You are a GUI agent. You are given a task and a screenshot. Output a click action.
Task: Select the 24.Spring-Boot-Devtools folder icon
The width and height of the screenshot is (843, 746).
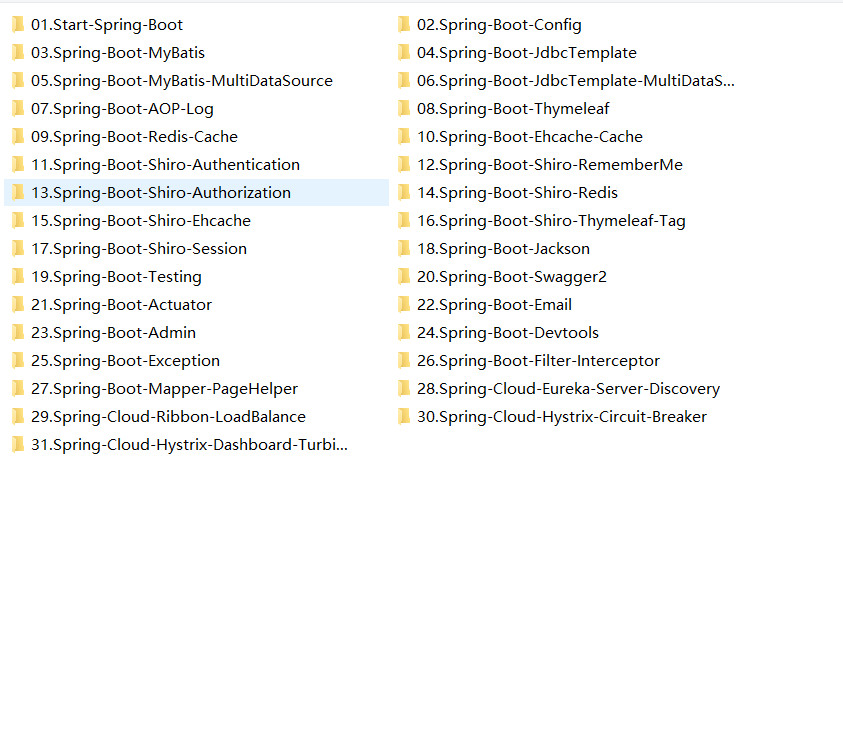coord(404,332)
